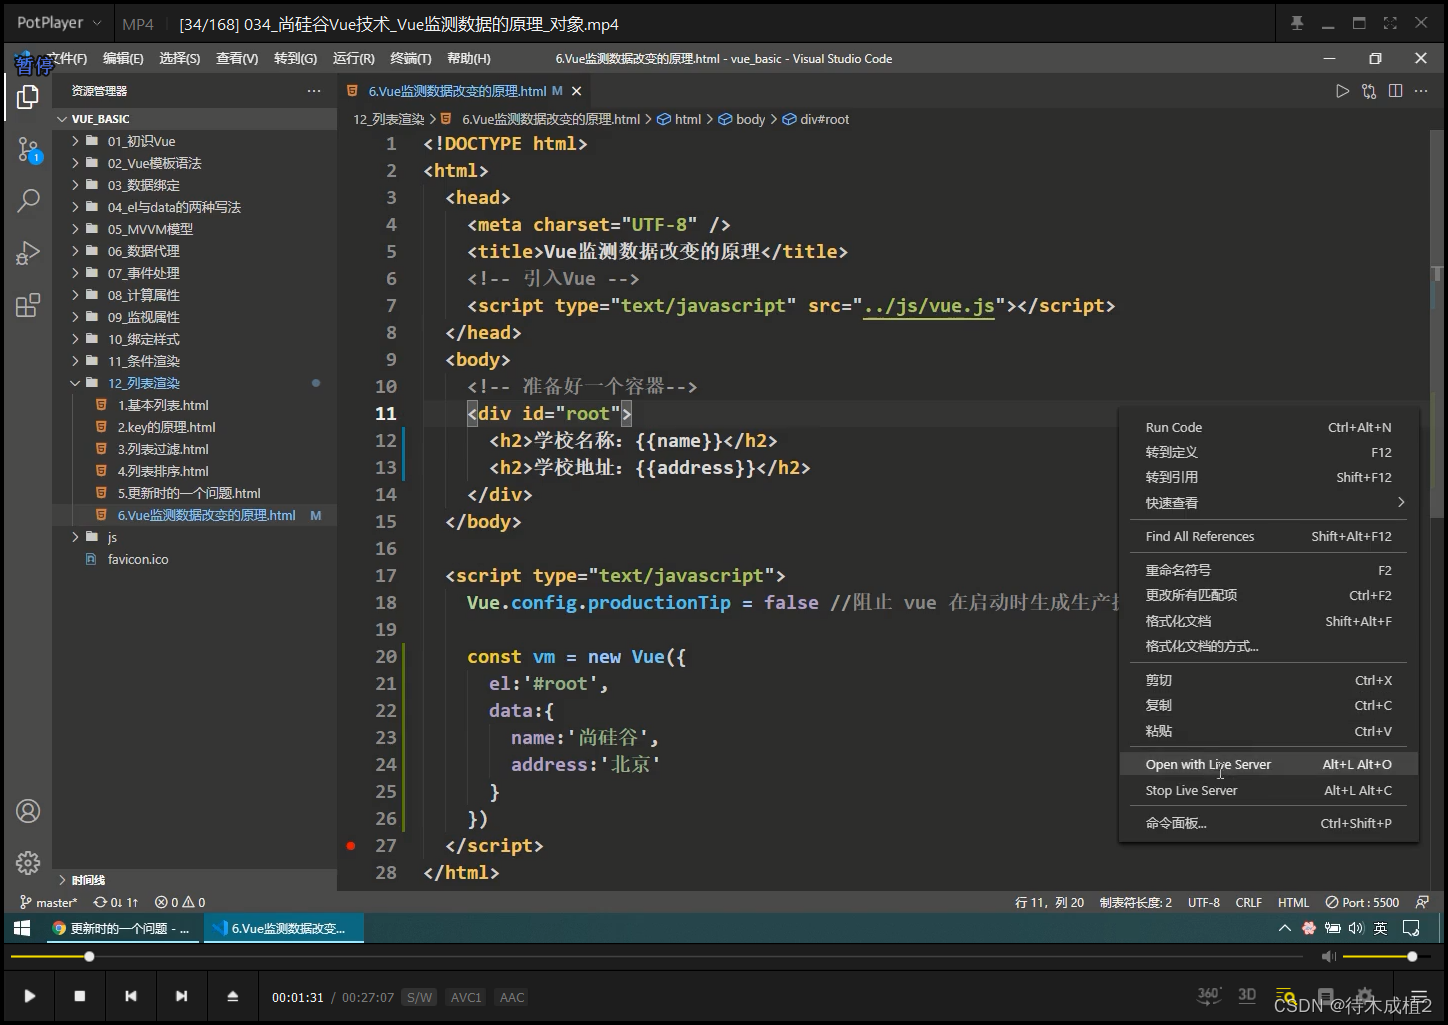Close the 6.Vue监测数据改变的原理.html editor tab

click(x=576, y=91)
